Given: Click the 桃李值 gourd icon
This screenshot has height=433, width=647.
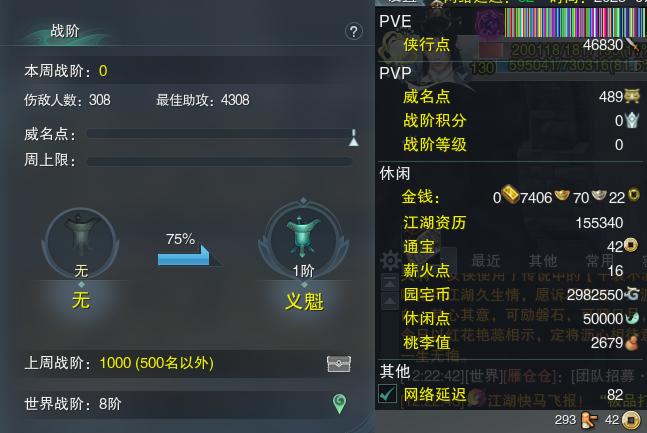Looking at the screenshot, I should tap(631, 342).
